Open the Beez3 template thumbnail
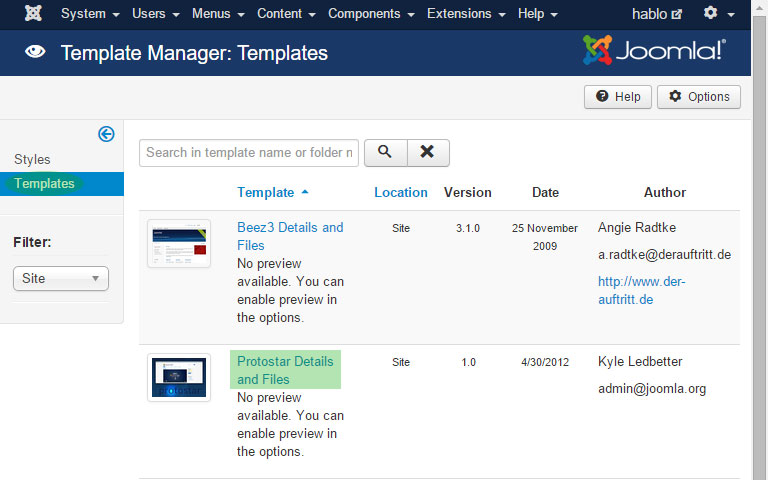This screenshot has height=480, width=768. point(179,243)
